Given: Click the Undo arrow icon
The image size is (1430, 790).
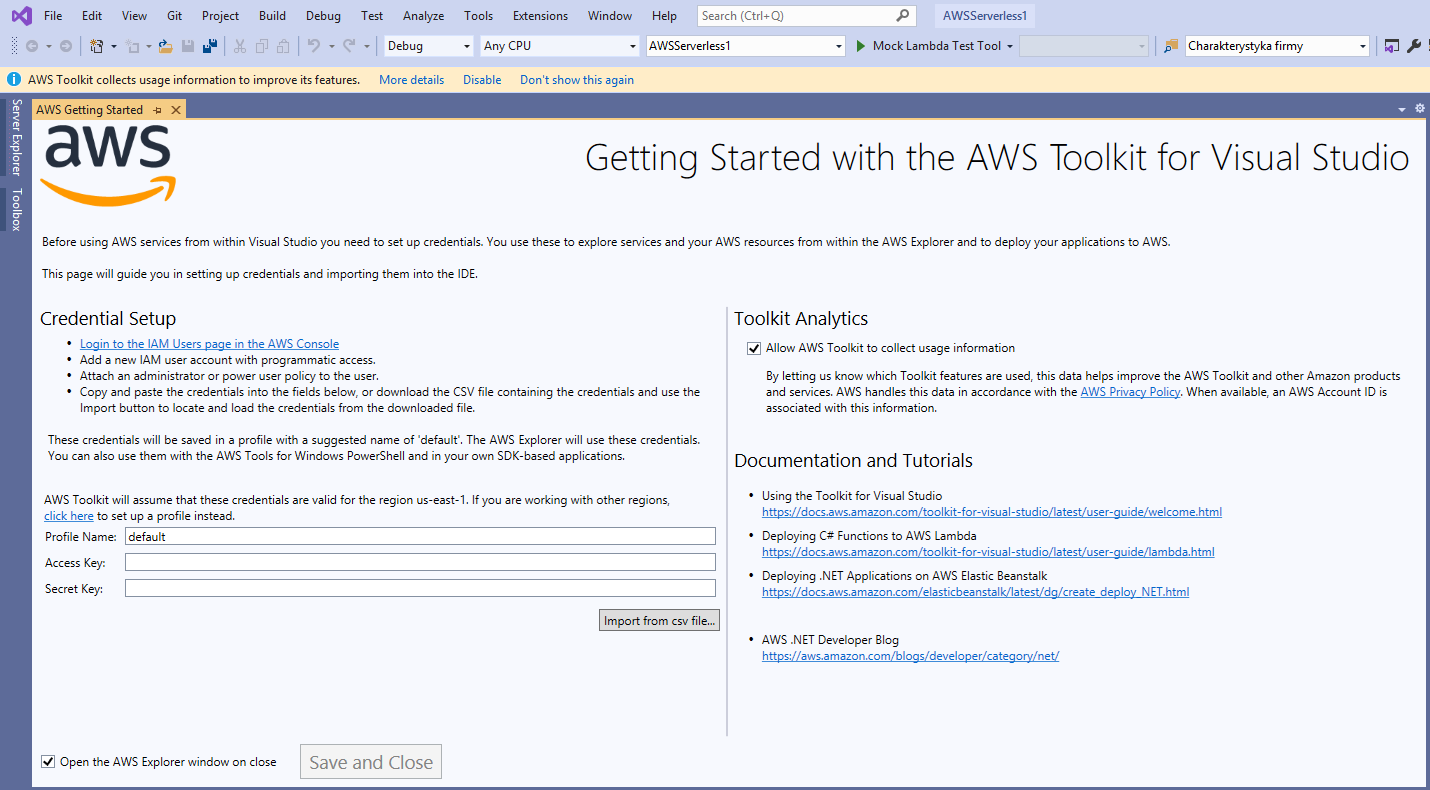Looking at the screenshot, I should 314,46.
